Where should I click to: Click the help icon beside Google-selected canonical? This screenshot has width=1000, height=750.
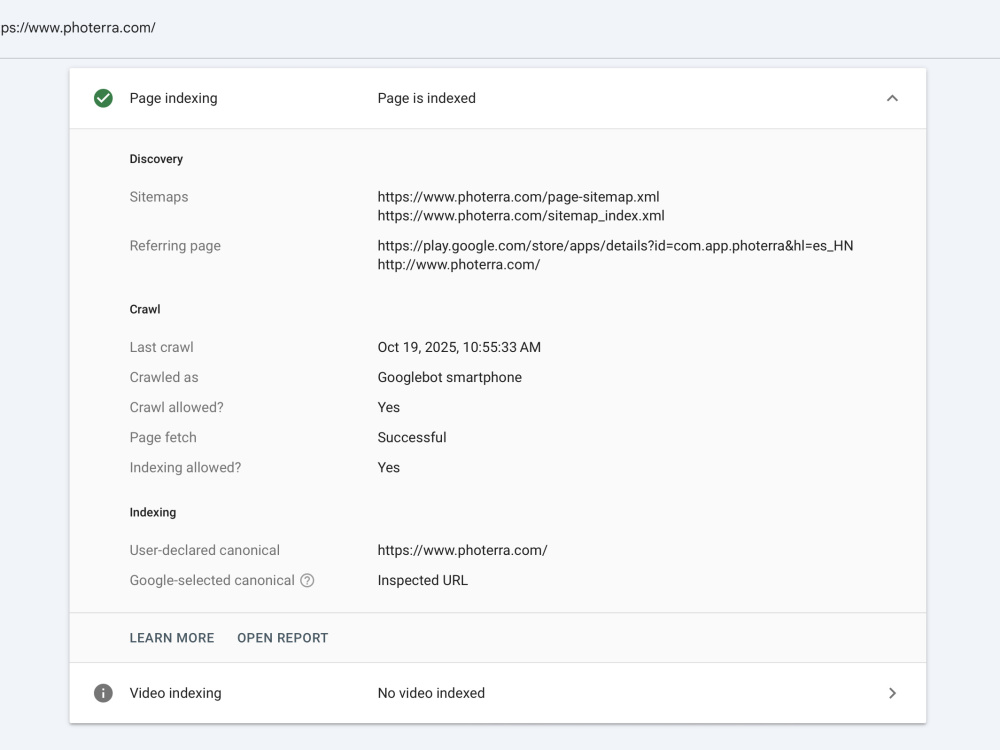click(307, 580)
